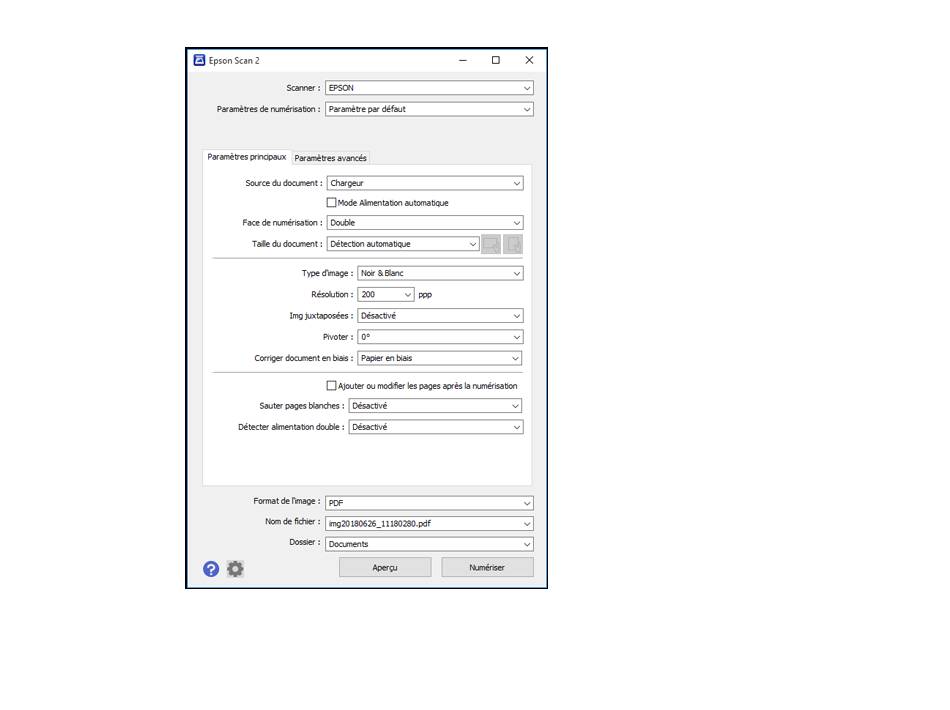Click the customize document size icon

[x=491, y=244]
